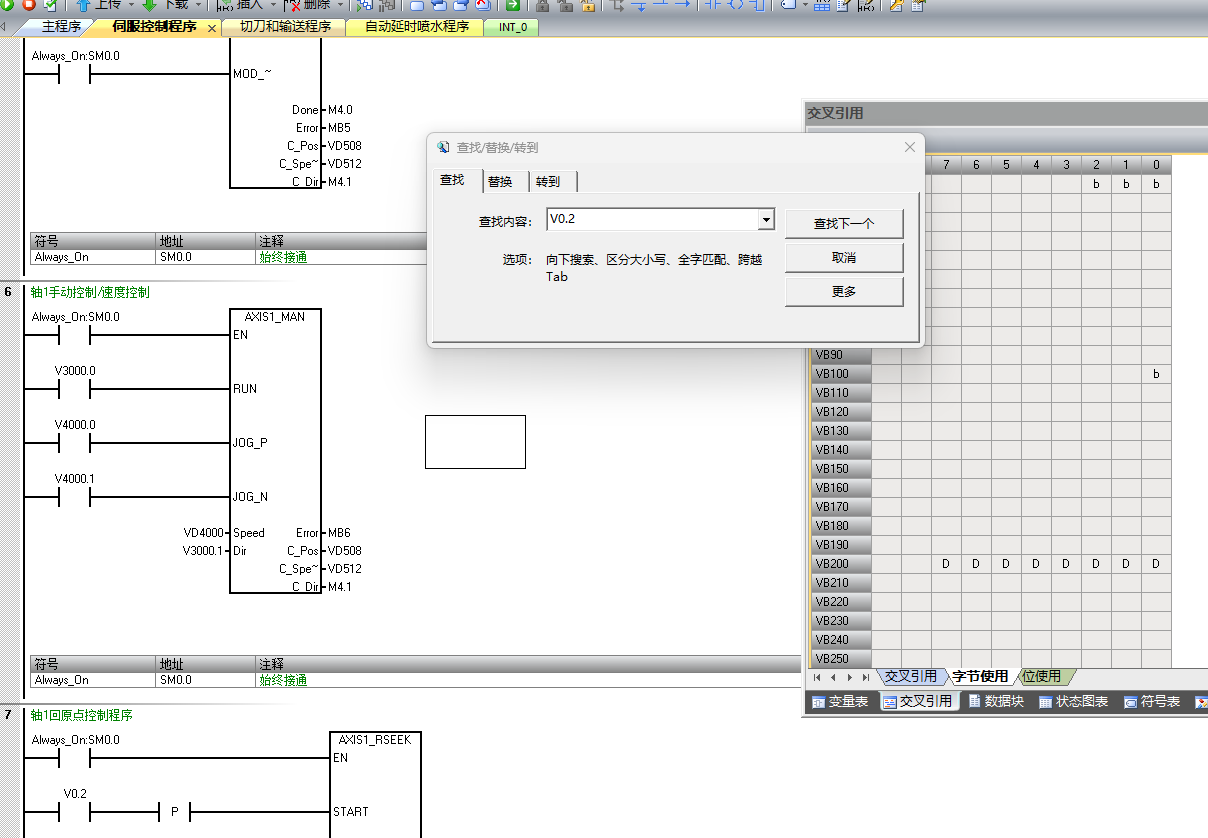Open the 插入 insert dropdown arrow

coord(273,5)
